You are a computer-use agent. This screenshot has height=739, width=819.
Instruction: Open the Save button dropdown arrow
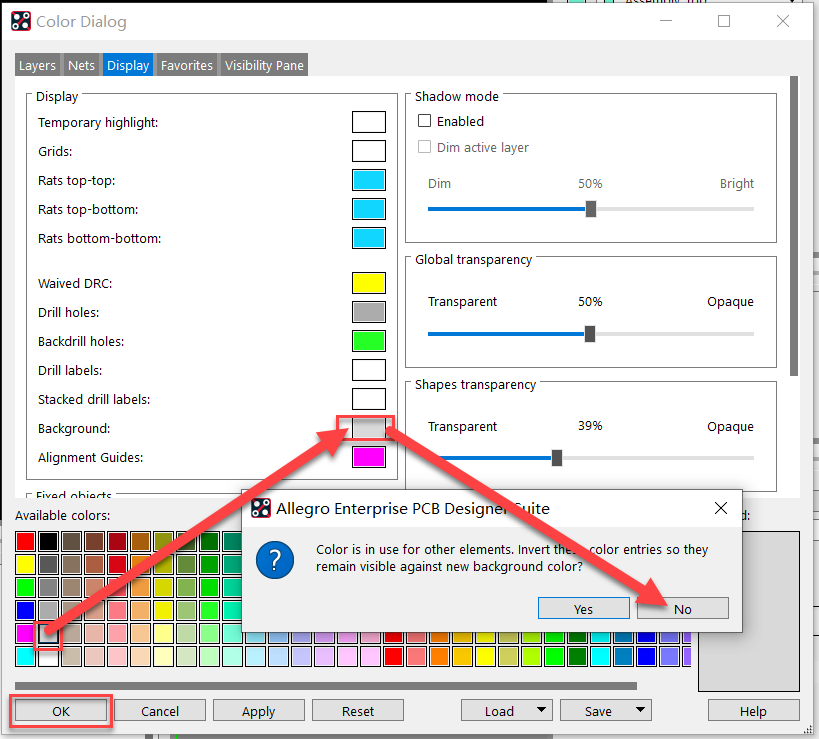tap(640, 710)
